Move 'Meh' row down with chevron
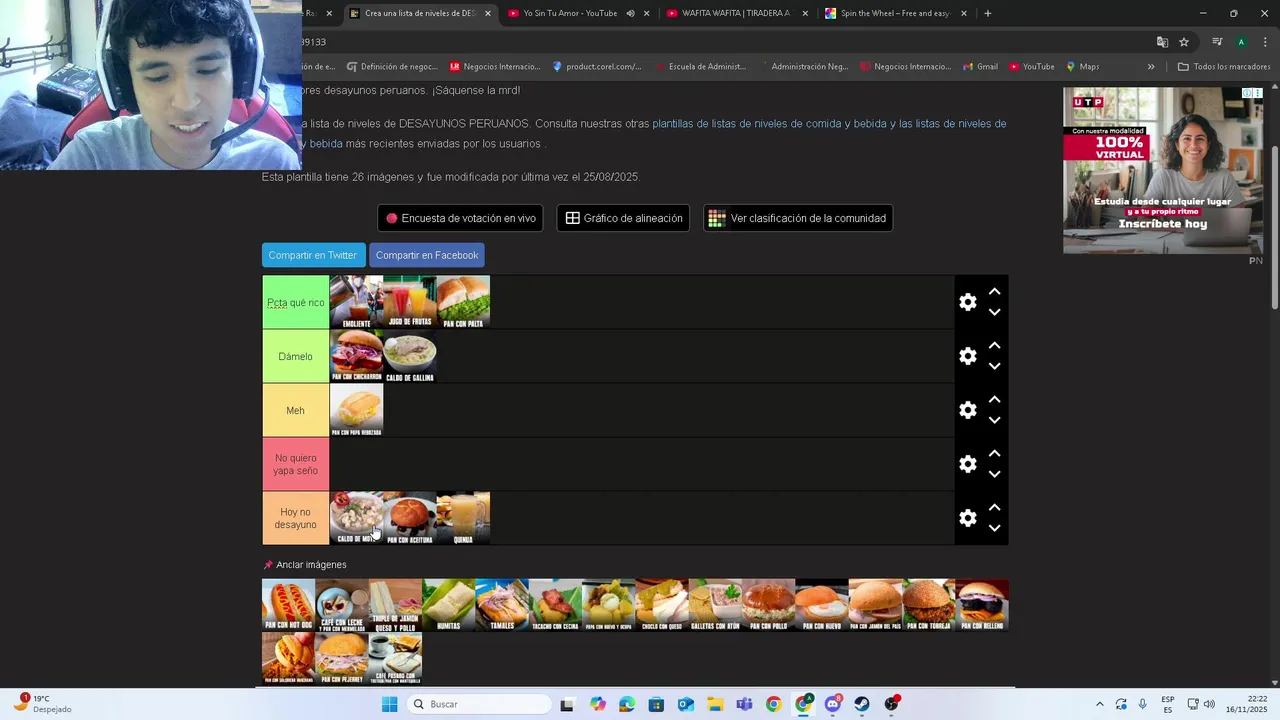1280x720 pixels. pos(994,420)
